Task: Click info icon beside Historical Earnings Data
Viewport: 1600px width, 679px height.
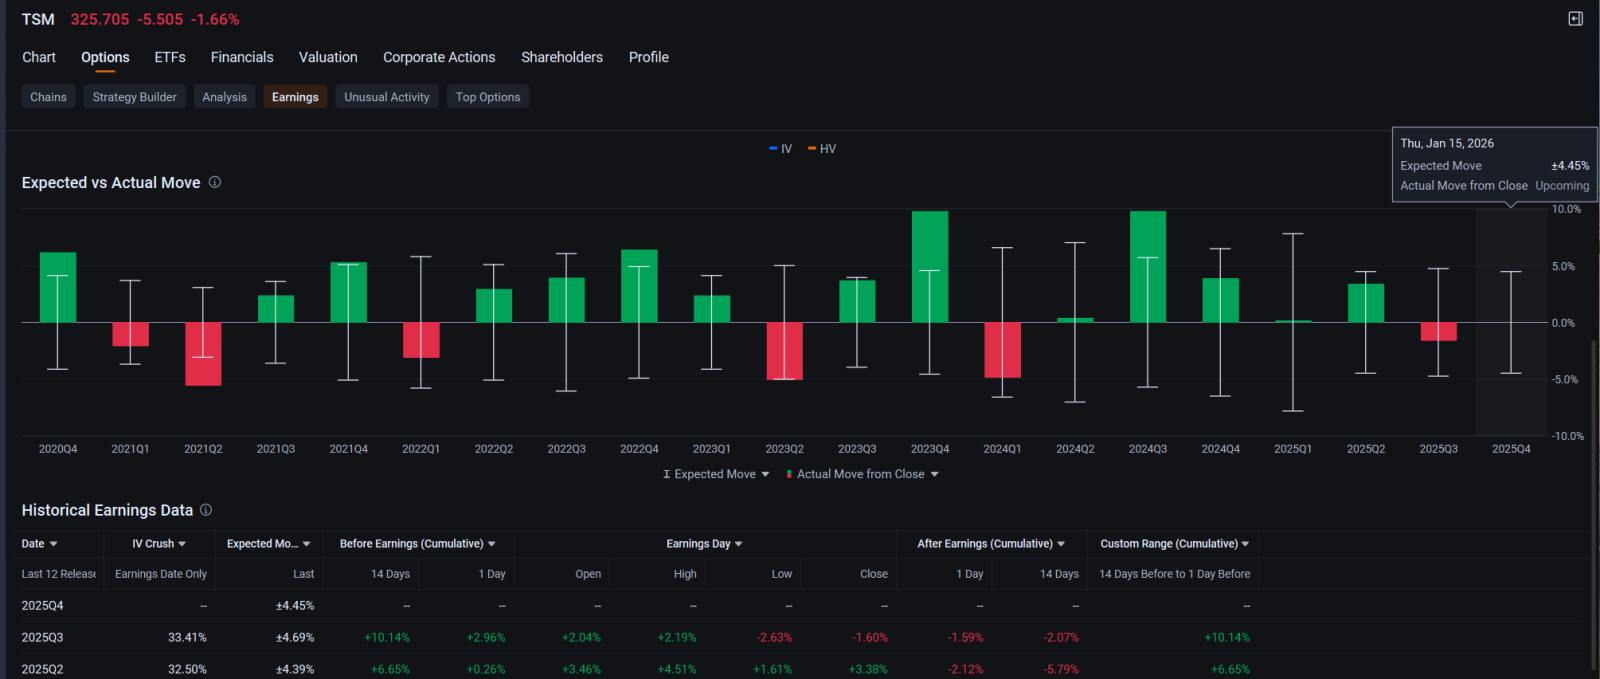Action: (x=206, y=510)
